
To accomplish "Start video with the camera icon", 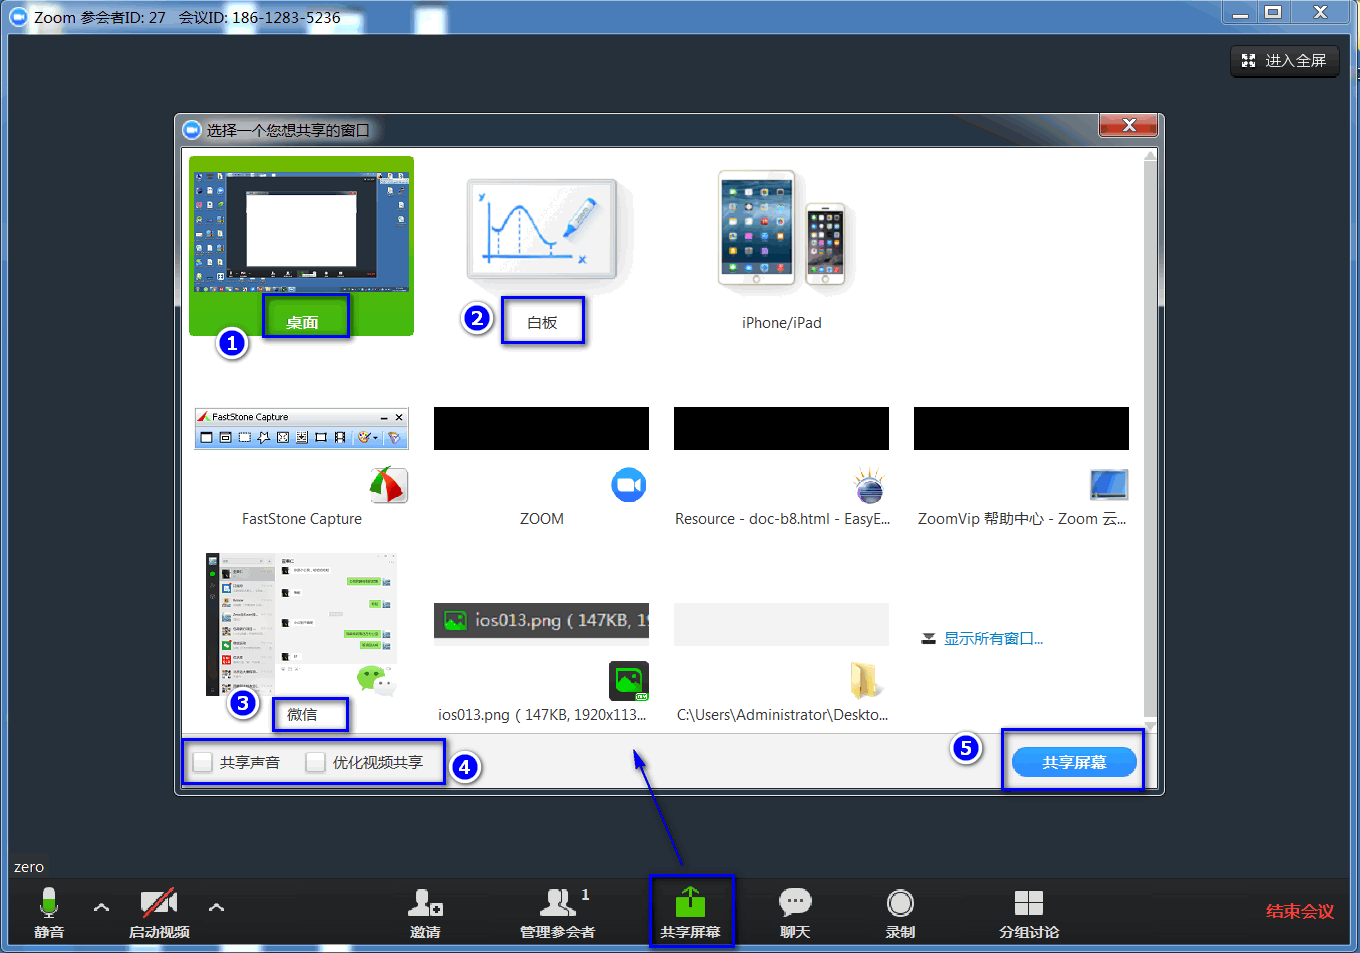I will tap(159, 903).
